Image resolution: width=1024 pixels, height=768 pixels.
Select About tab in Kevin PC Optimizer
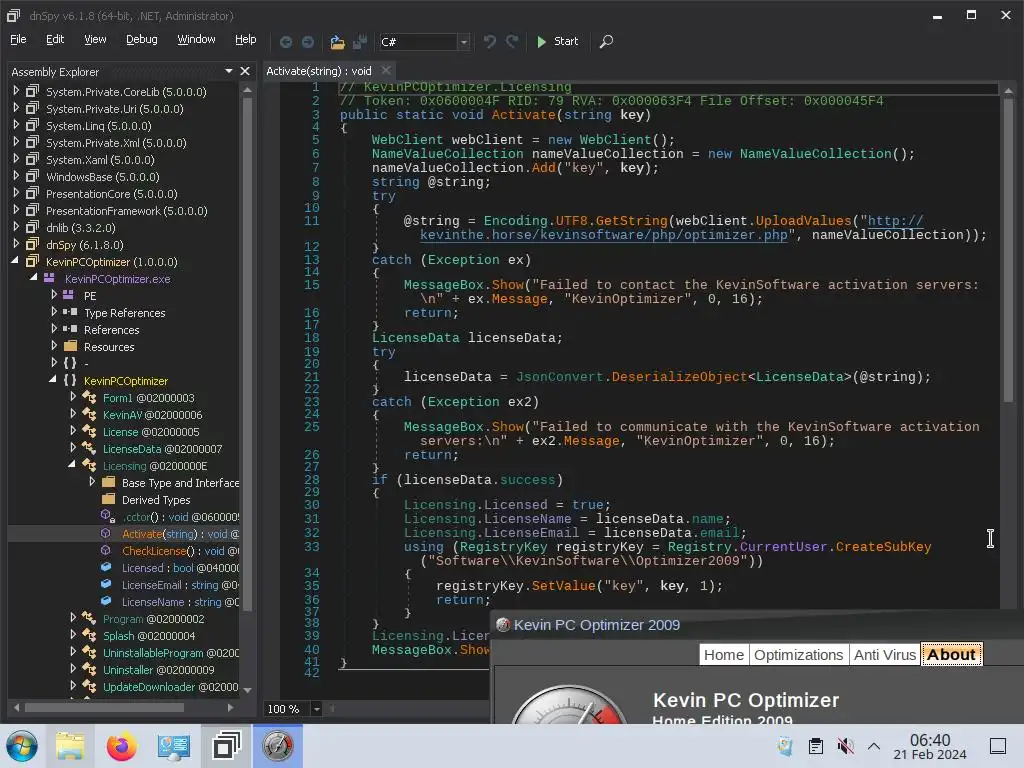(x=952, y=654)
